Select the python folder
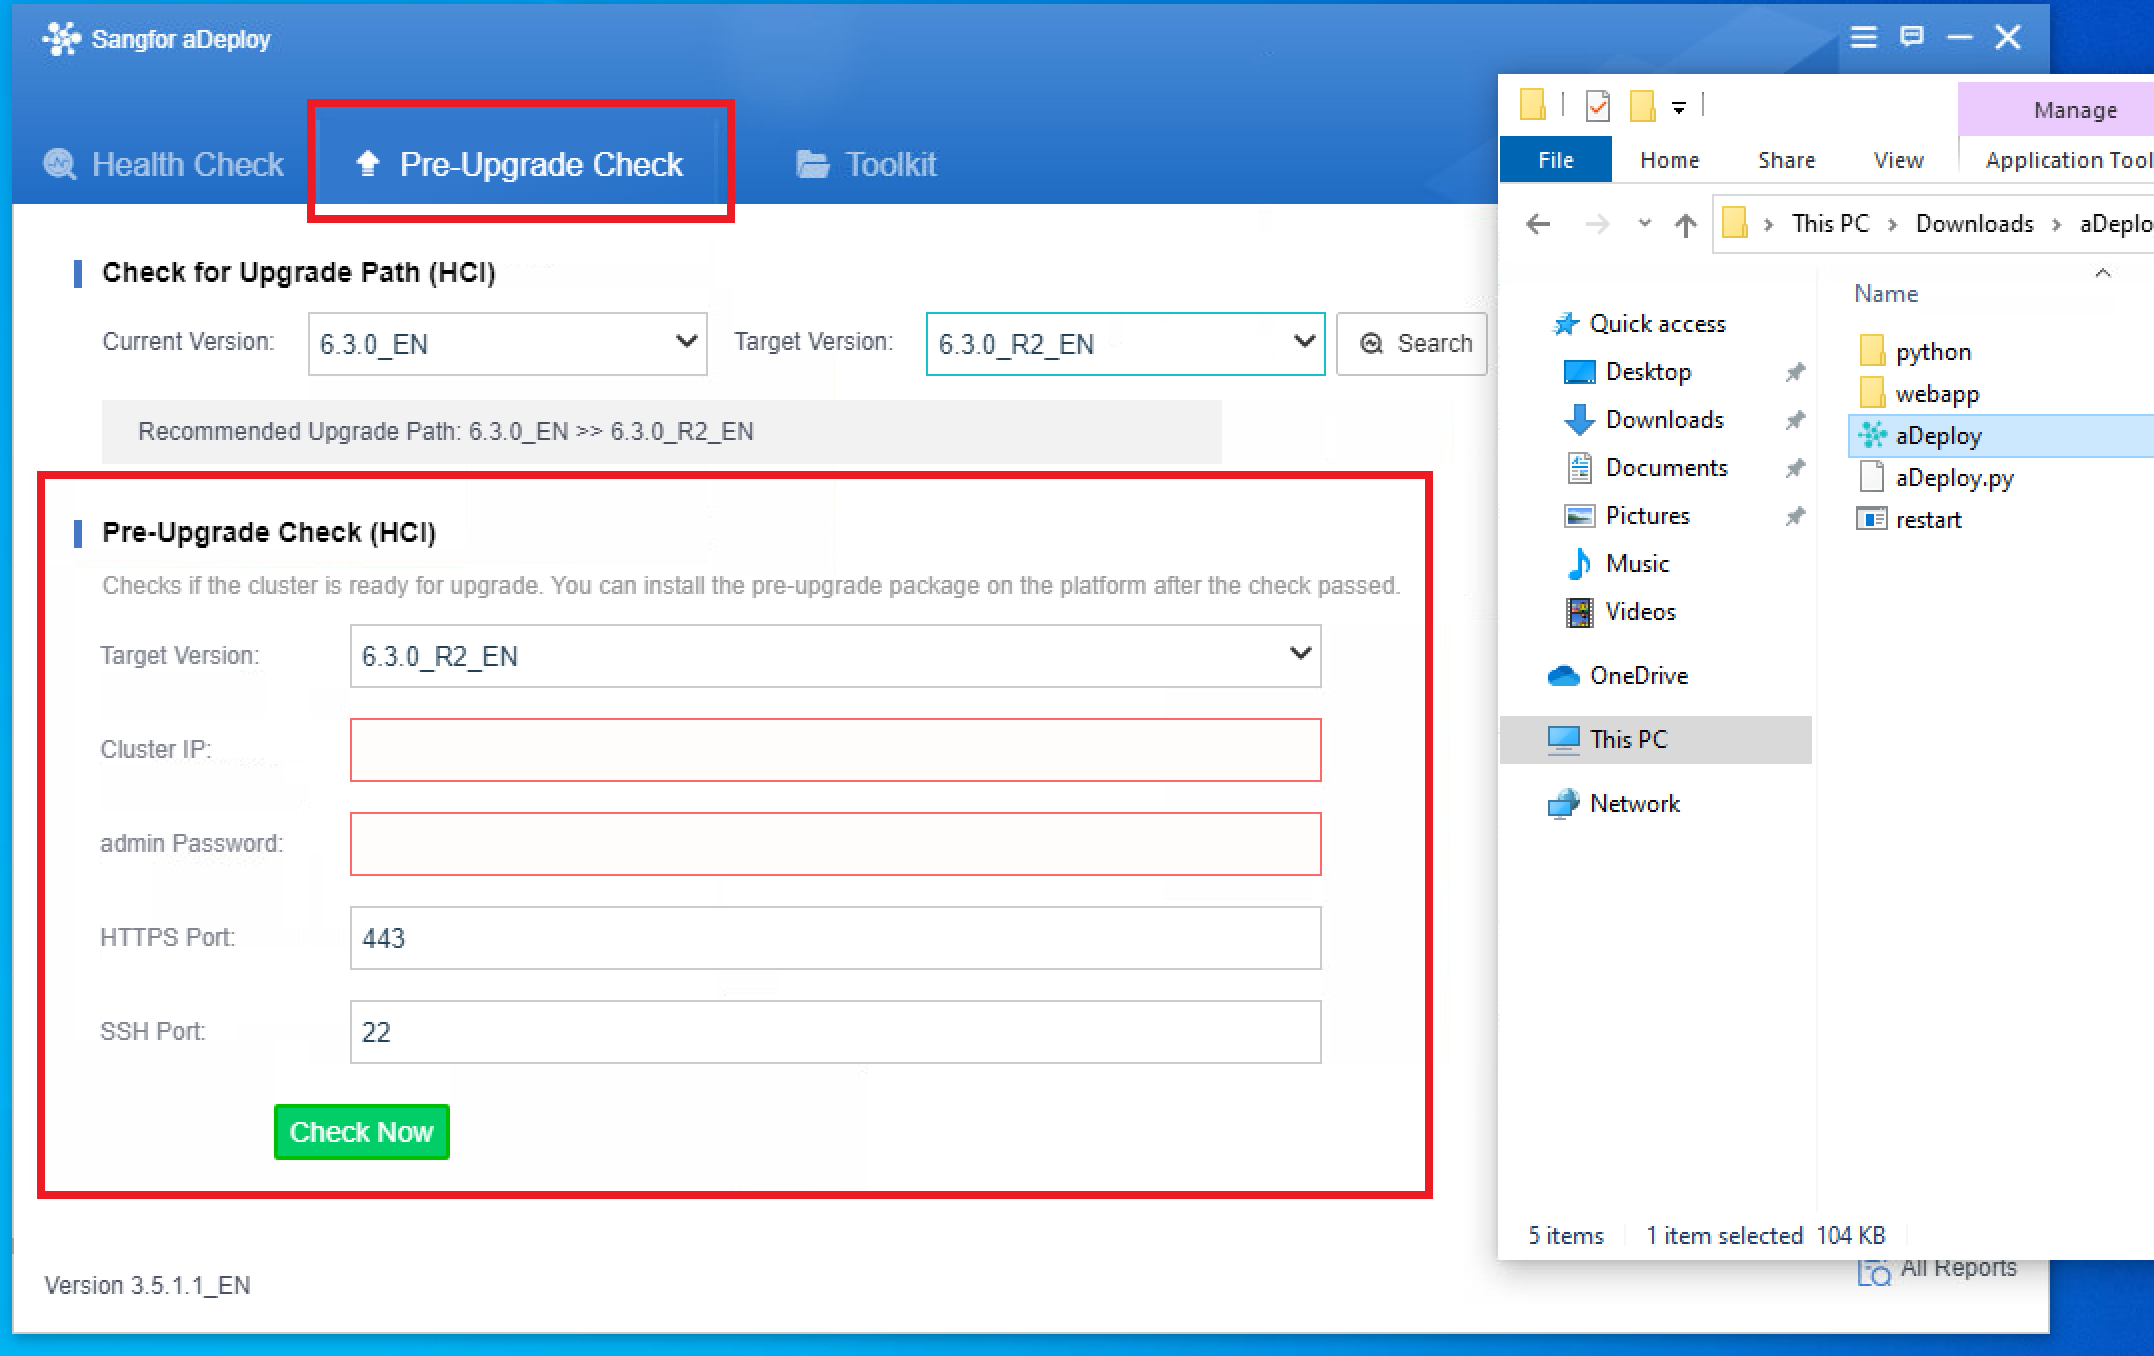This screenshot has width=2154, height=1356. click(x=1932, y=352)
